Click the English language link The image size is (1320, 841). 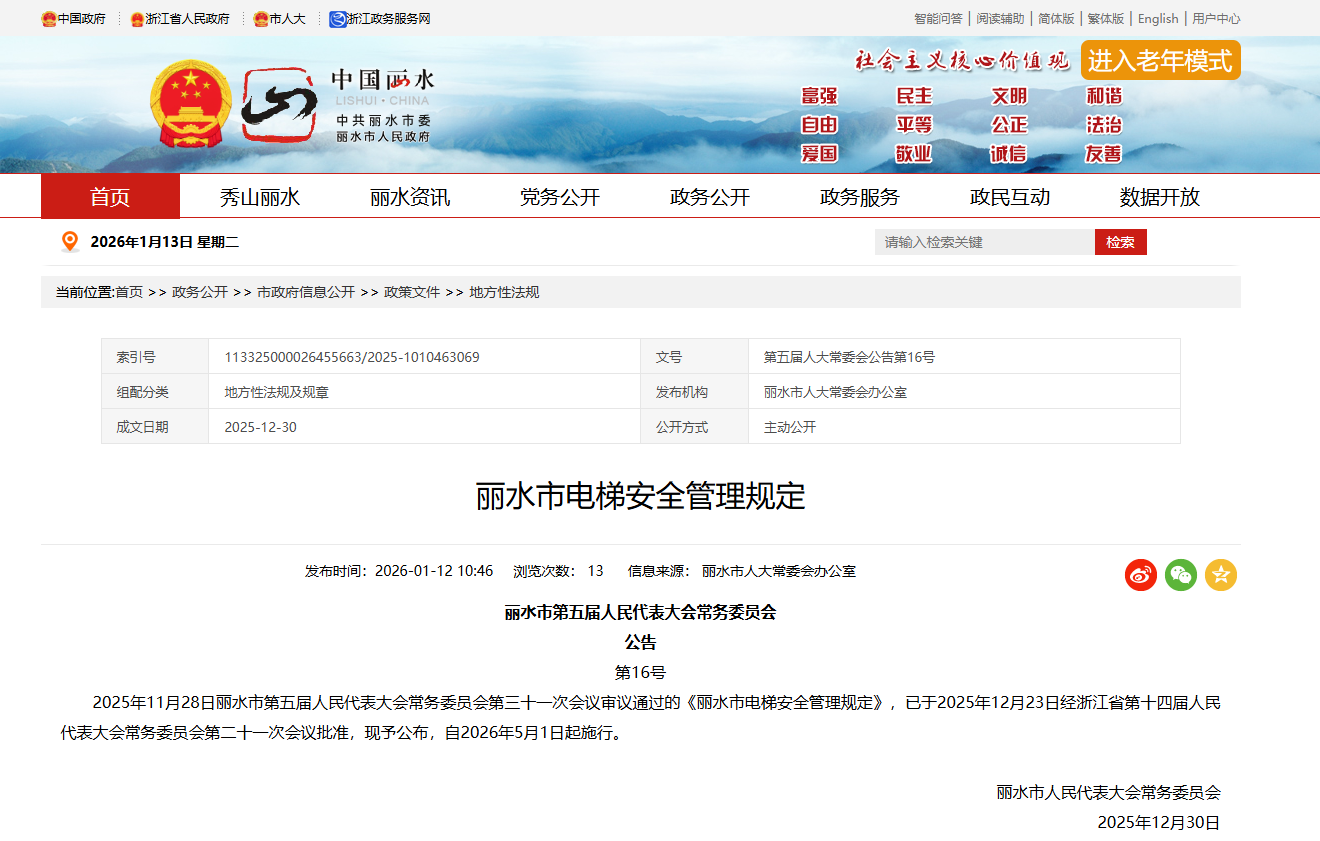click(x=1158, y=19)
